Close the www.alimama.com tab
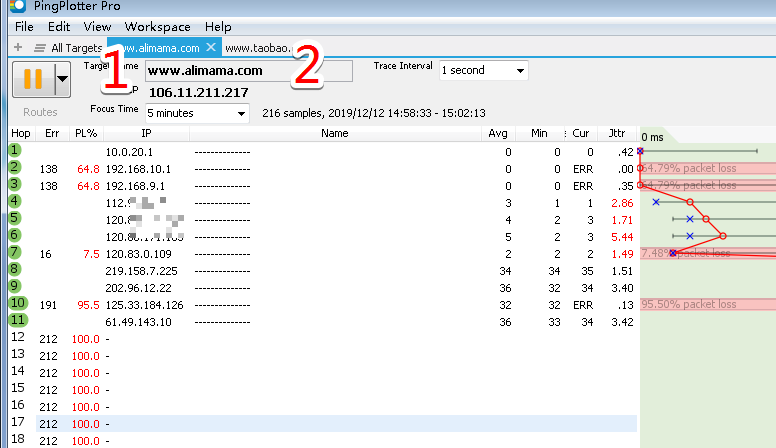The width and height of the screenshot is (776, 448). (x=211, y=48)
